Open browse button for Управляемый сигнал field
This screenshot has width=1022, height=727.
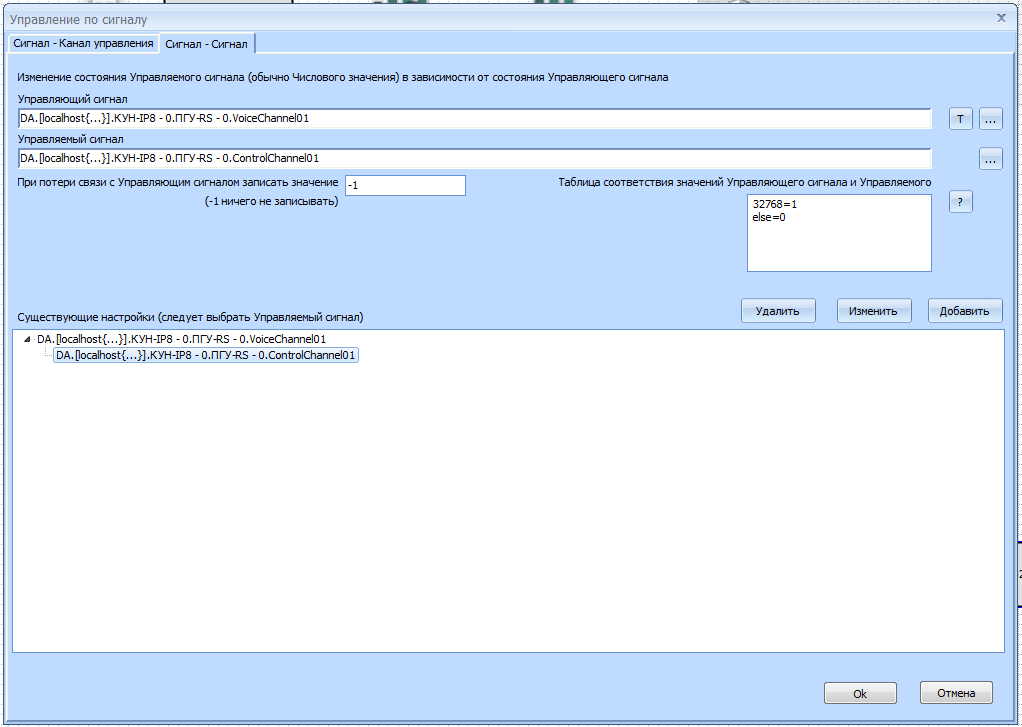pyautogui.click(x=990, y=158)
